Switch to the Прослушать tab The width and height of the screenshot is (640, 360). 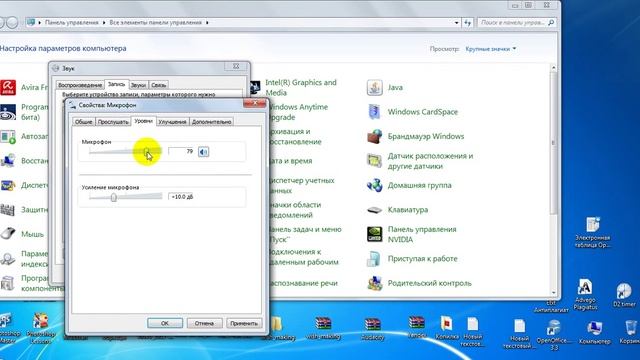click(x=113, y=122)
